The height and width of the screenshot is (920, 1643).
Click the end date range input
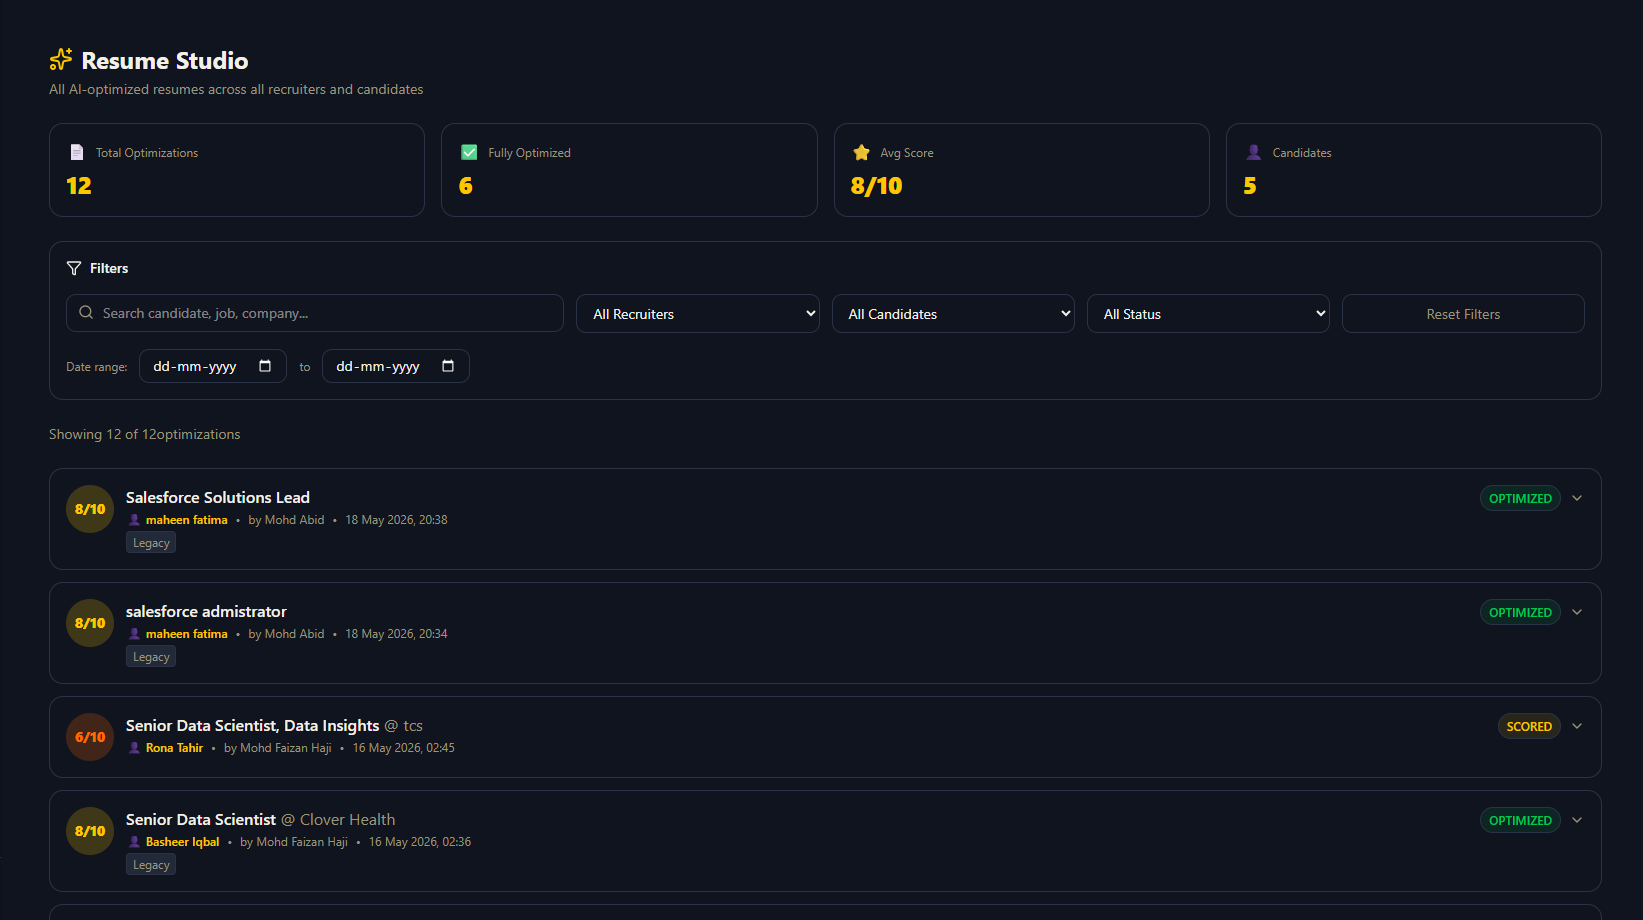click(x=396, y=366)
